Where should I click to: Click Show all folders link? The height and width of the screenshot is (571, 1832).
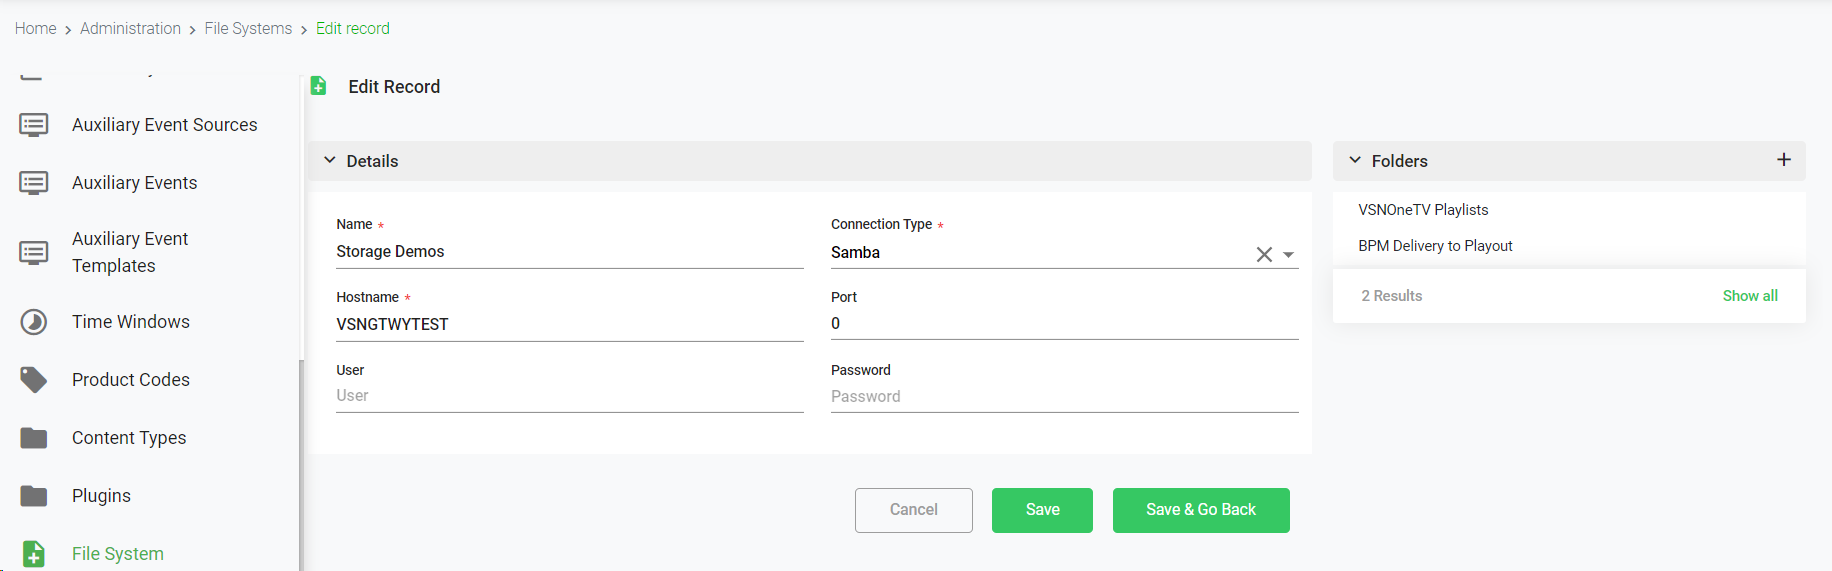click(x=1749, y=296)
